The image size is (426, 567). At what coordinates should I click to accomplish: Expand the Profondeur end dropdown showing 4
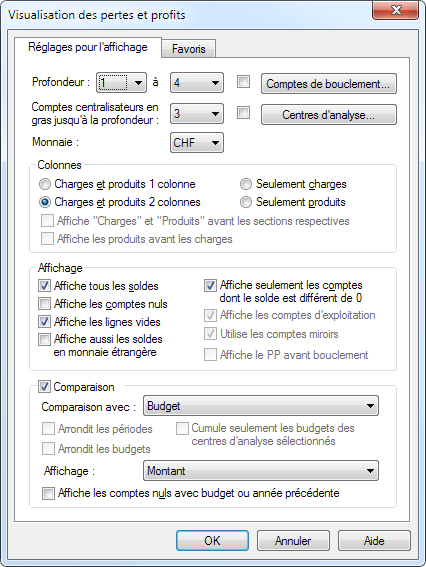197,83
